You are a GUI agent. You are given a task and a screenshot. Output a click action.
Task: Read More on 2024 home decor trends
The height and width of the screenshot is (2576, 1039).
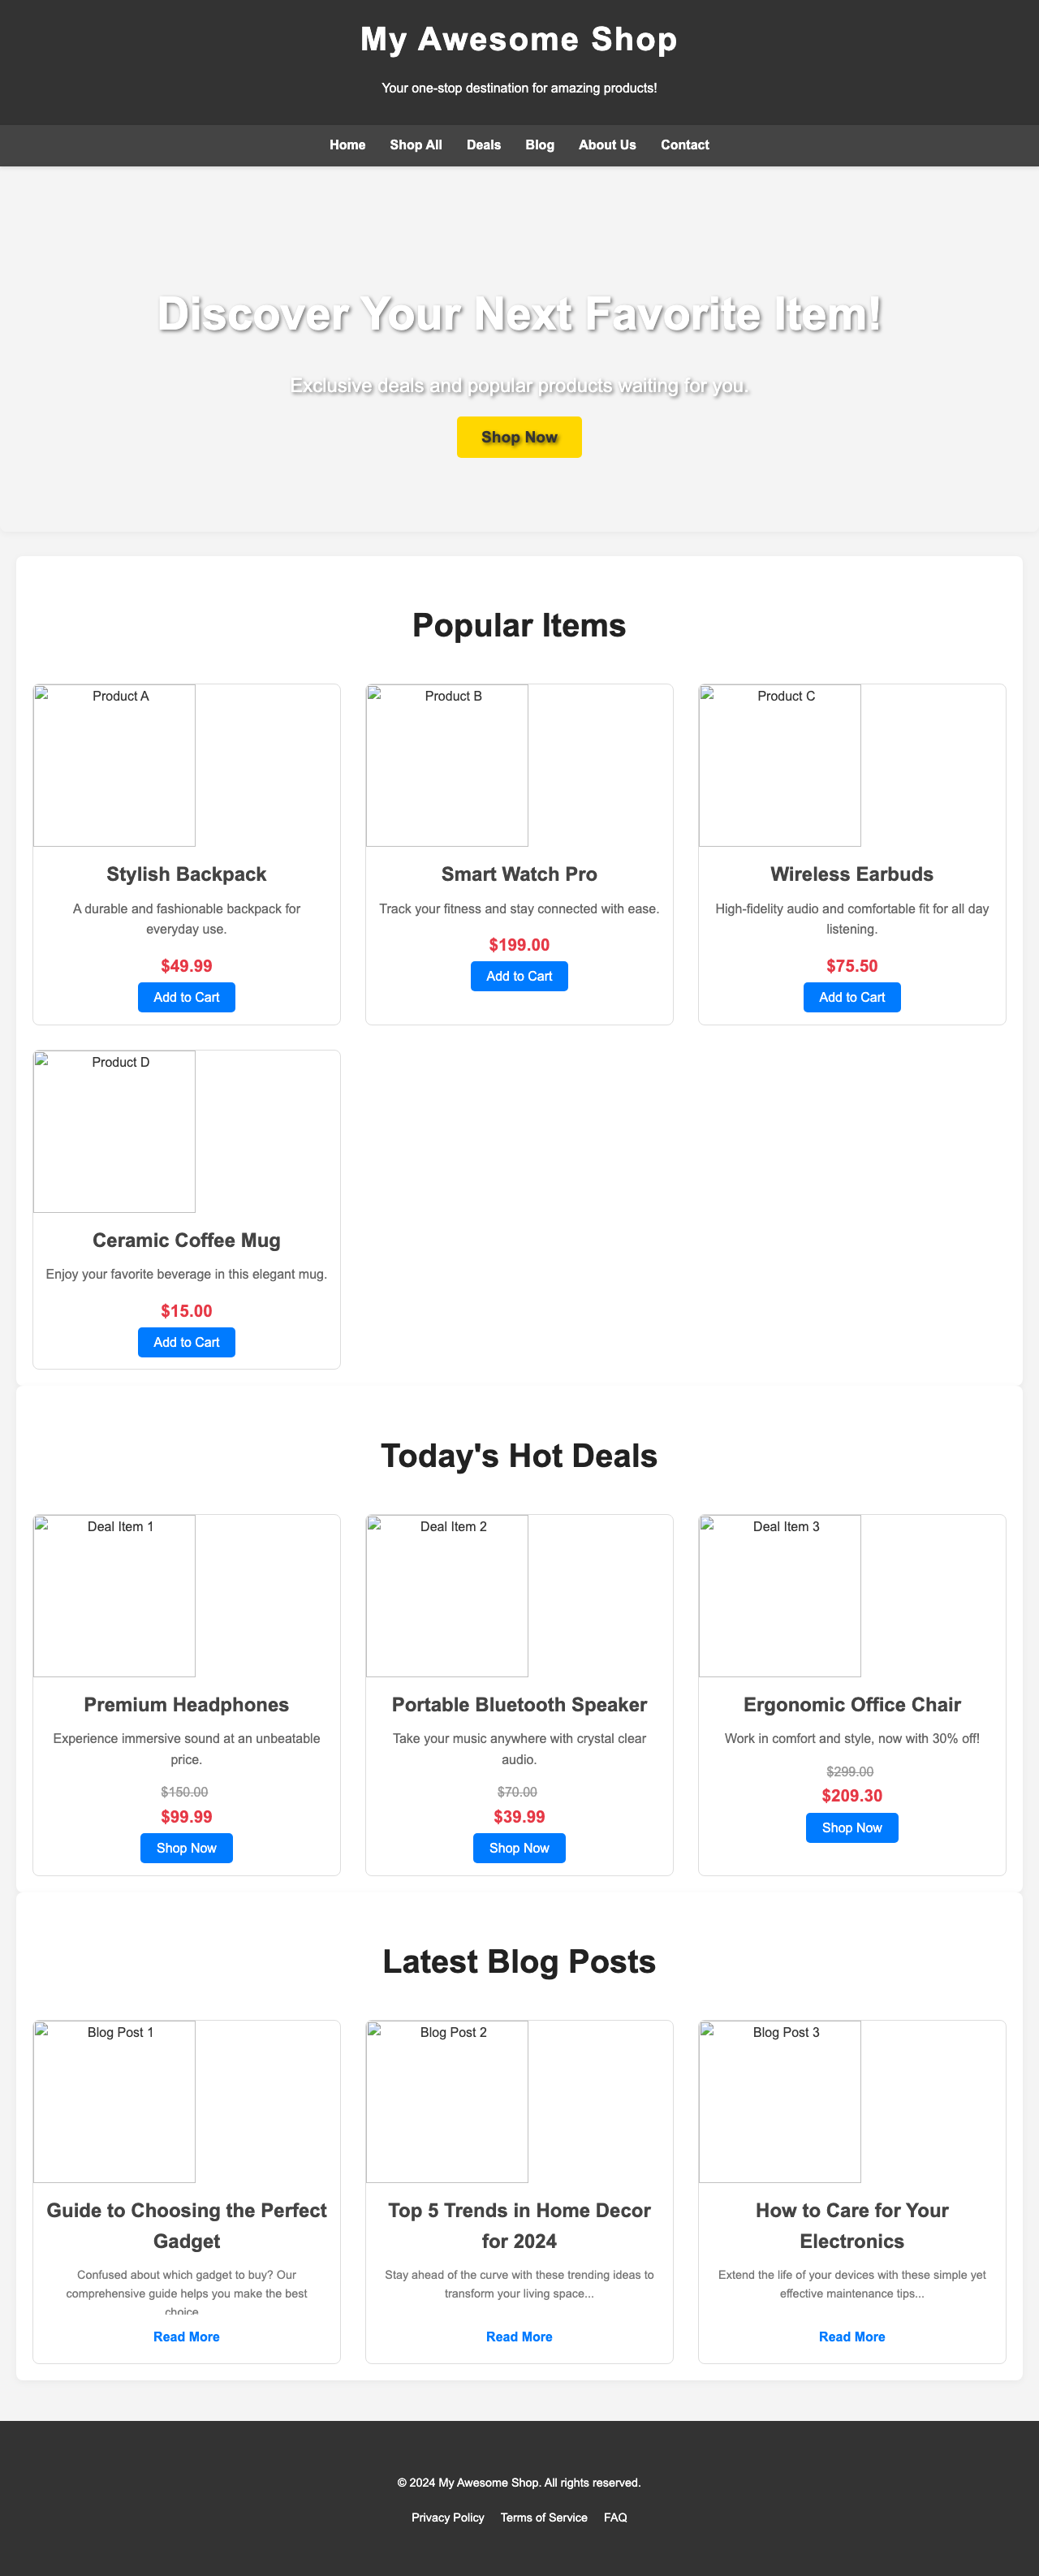click(x=518, y=2336)
